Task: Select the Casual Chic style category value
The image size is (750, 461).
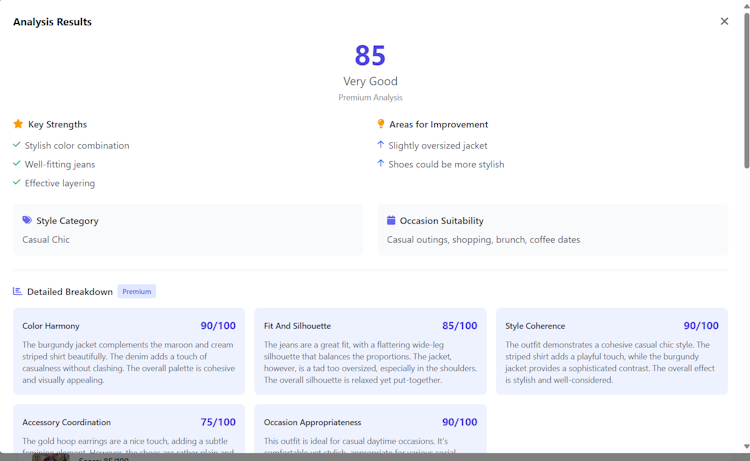Action: point(46,240)
